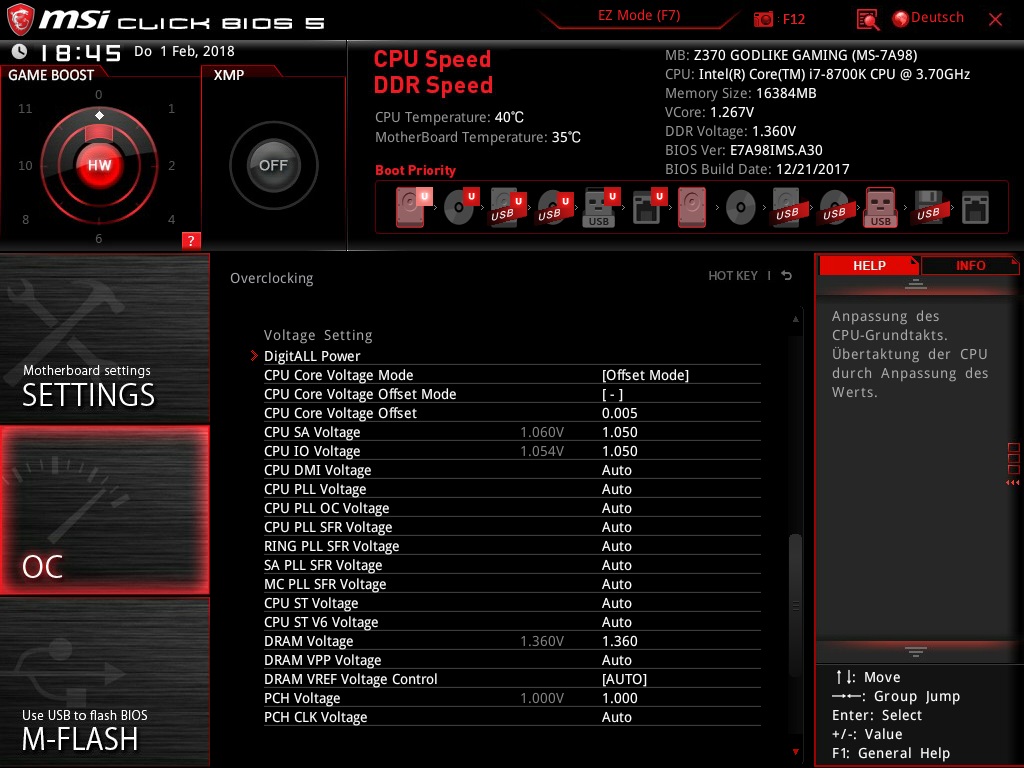This screenshot has width=1024, height=768.
Task: Select the RING PLL SFR Voltage row
Action: pos(512,545)
